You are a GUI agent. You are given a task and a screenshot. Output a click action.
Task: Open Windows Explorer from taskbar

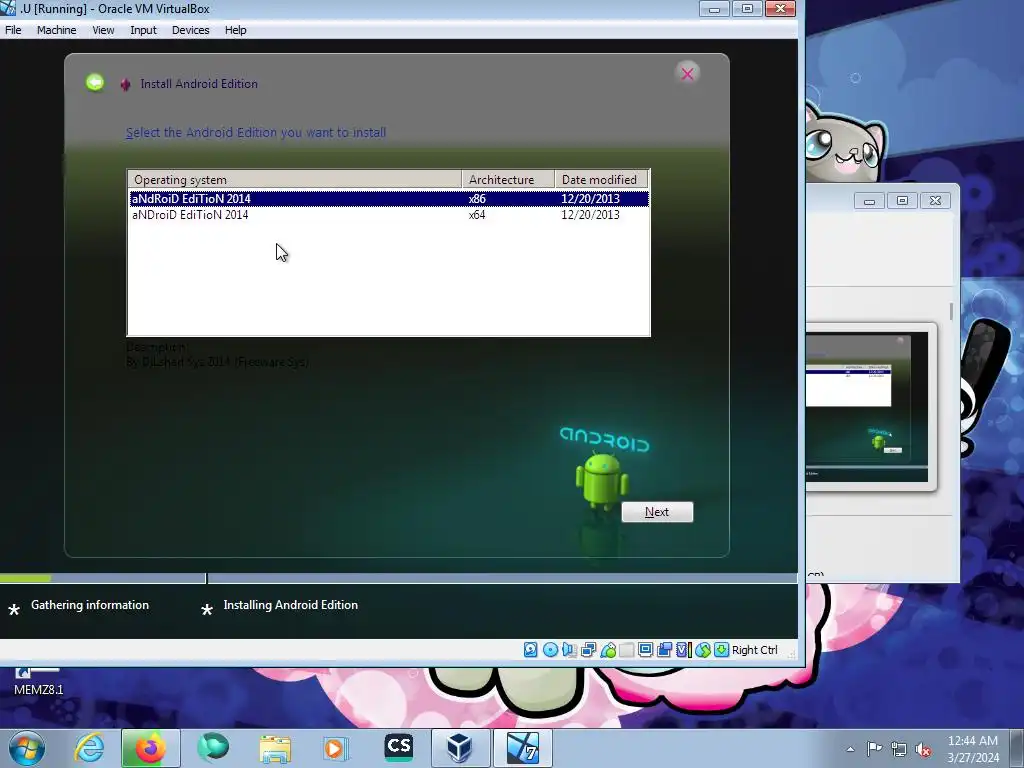pyautogui.click(x=275, y=748)
